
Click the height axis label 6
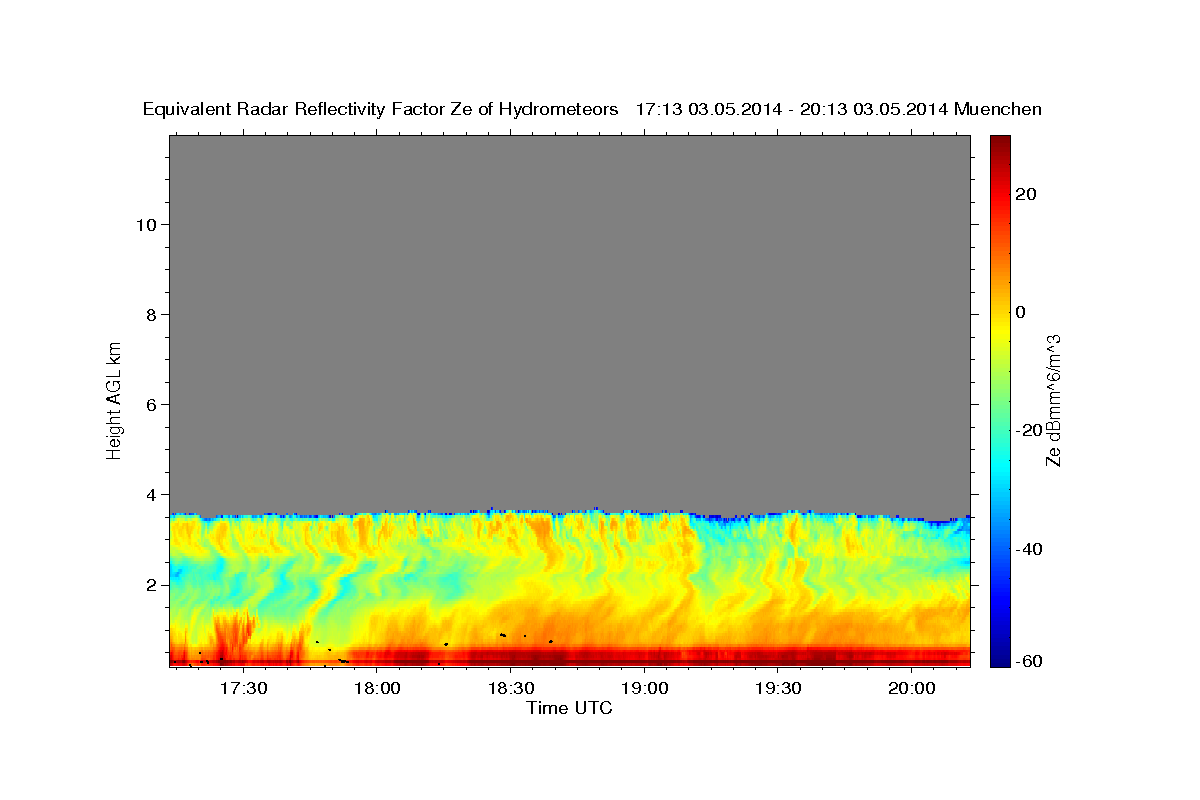click(150, 404)
